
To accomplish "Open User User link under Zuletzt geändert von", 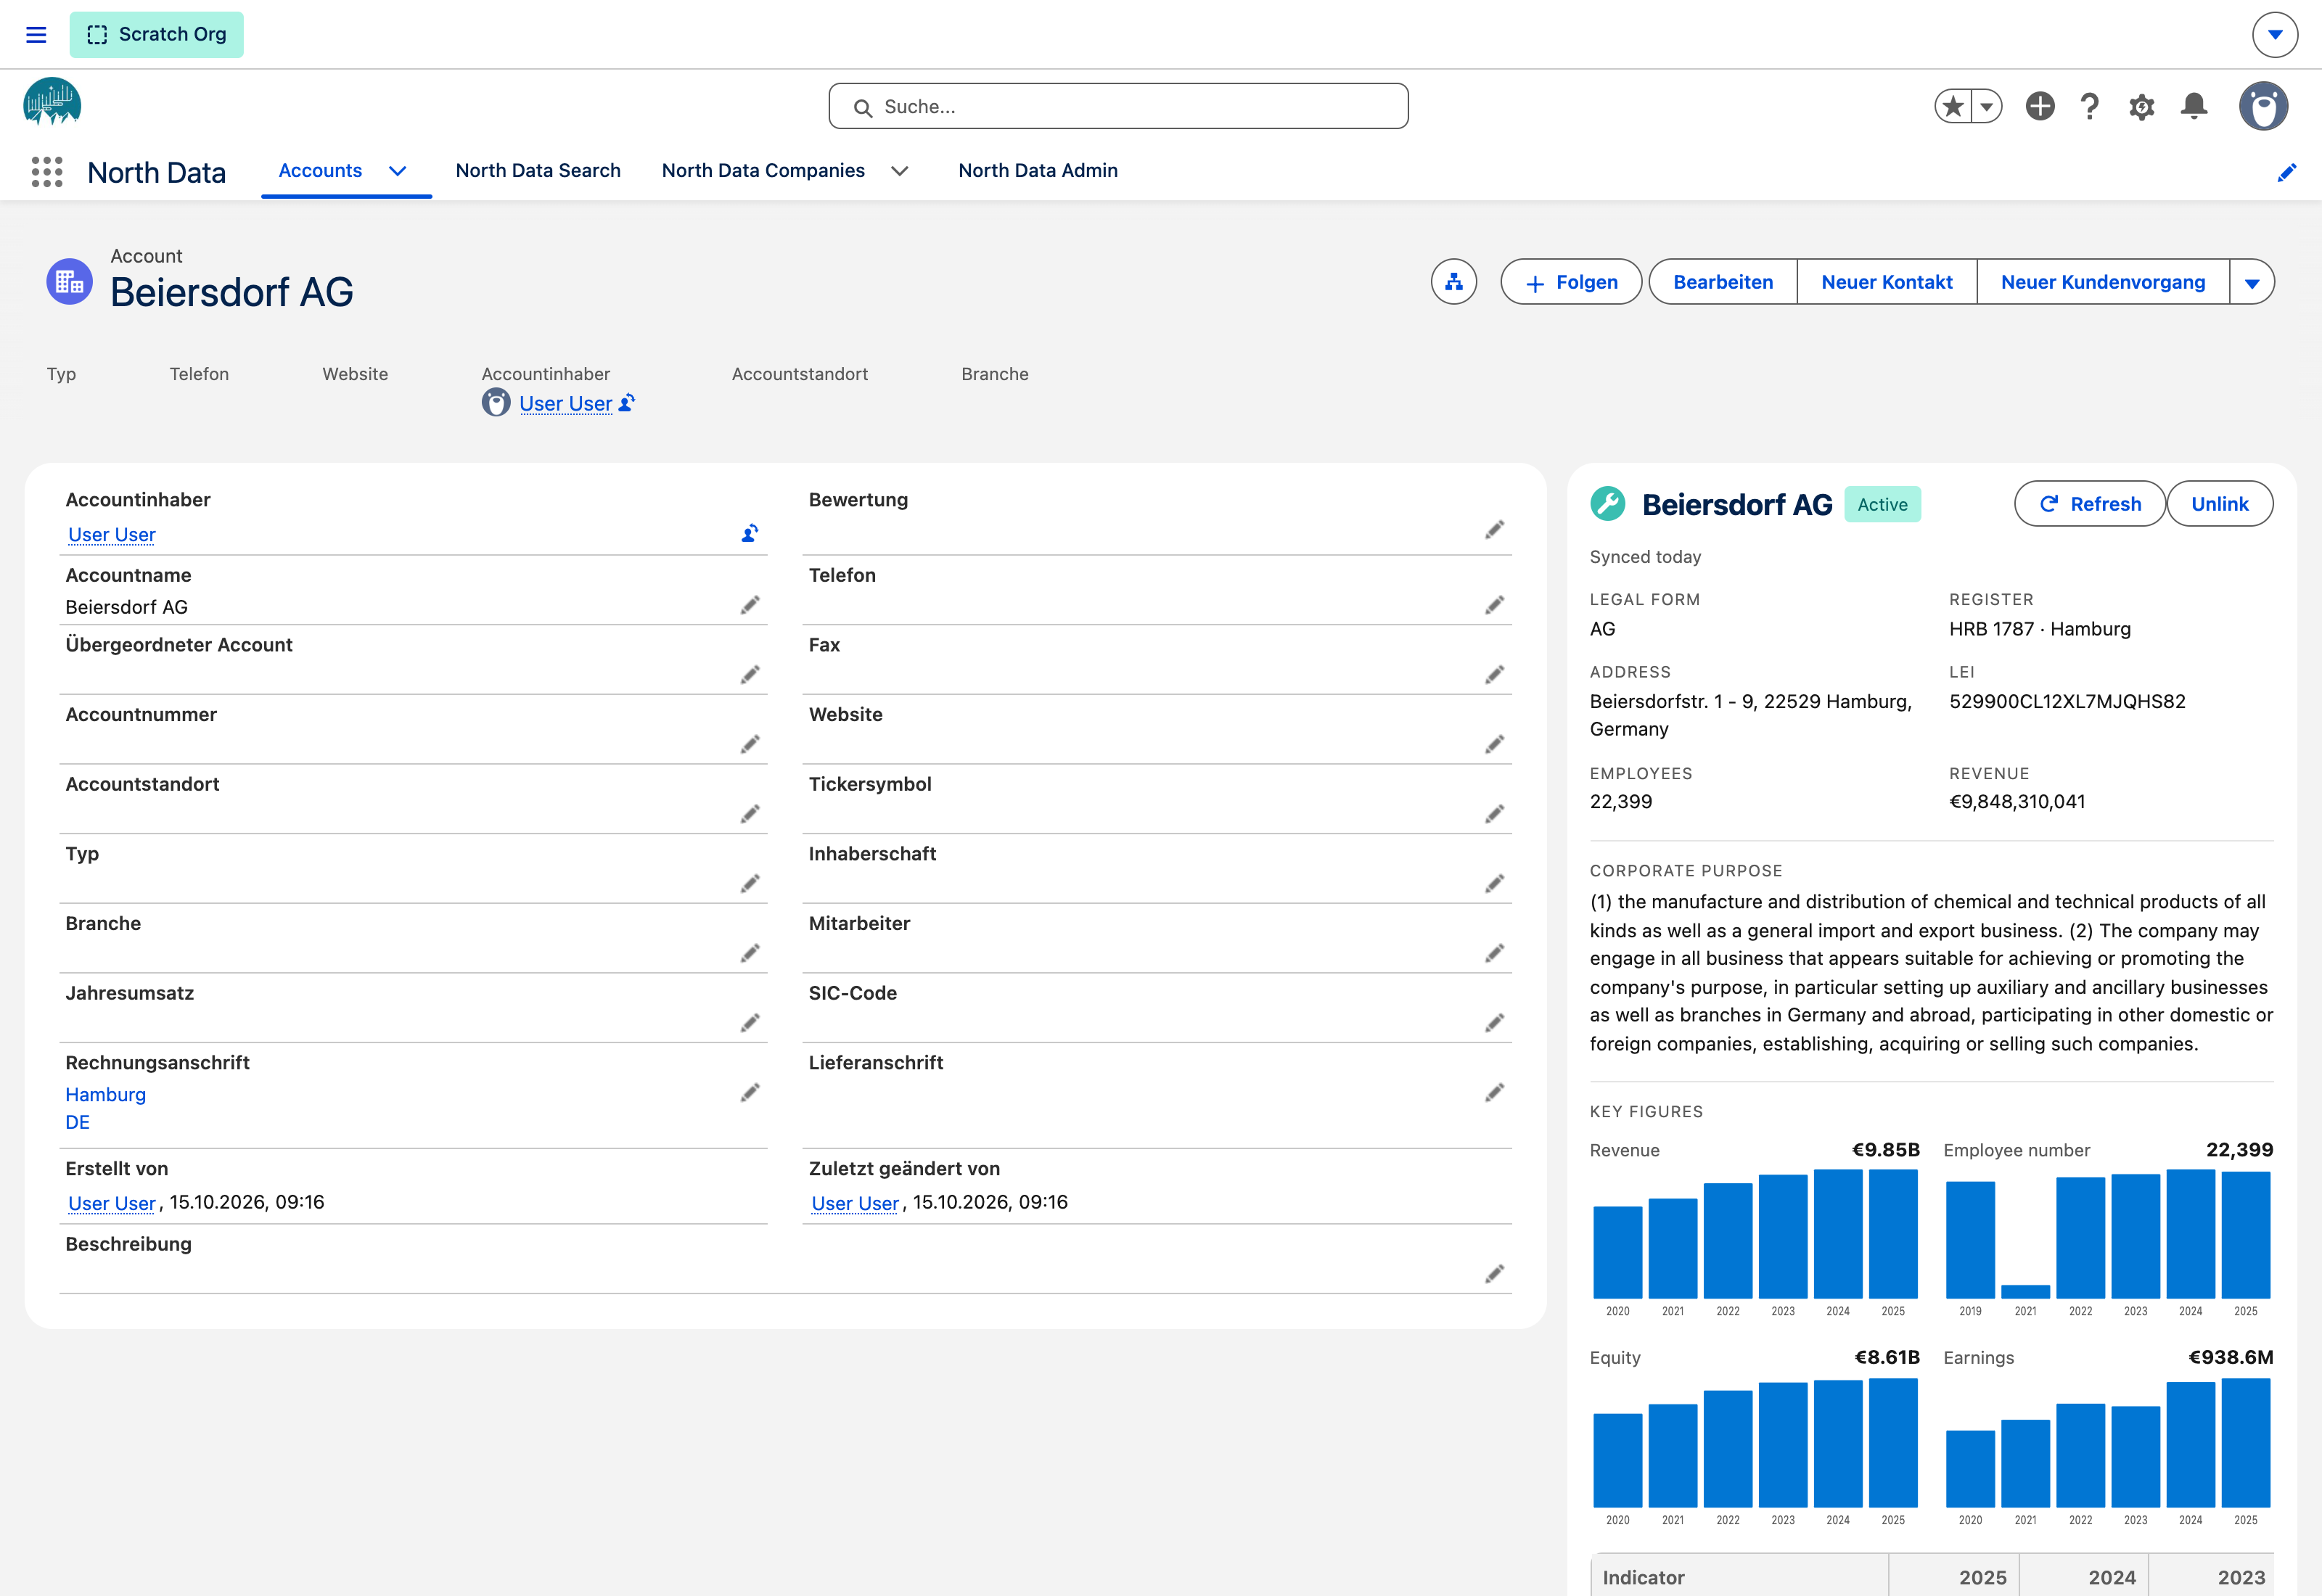I will 855,1203.
